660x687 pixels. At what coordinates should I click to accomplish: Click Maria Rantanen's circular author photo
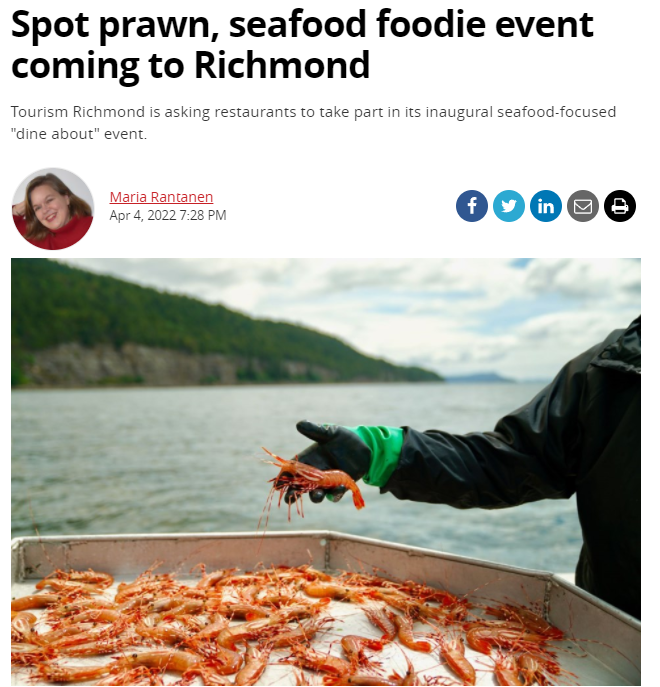(53, 209)
